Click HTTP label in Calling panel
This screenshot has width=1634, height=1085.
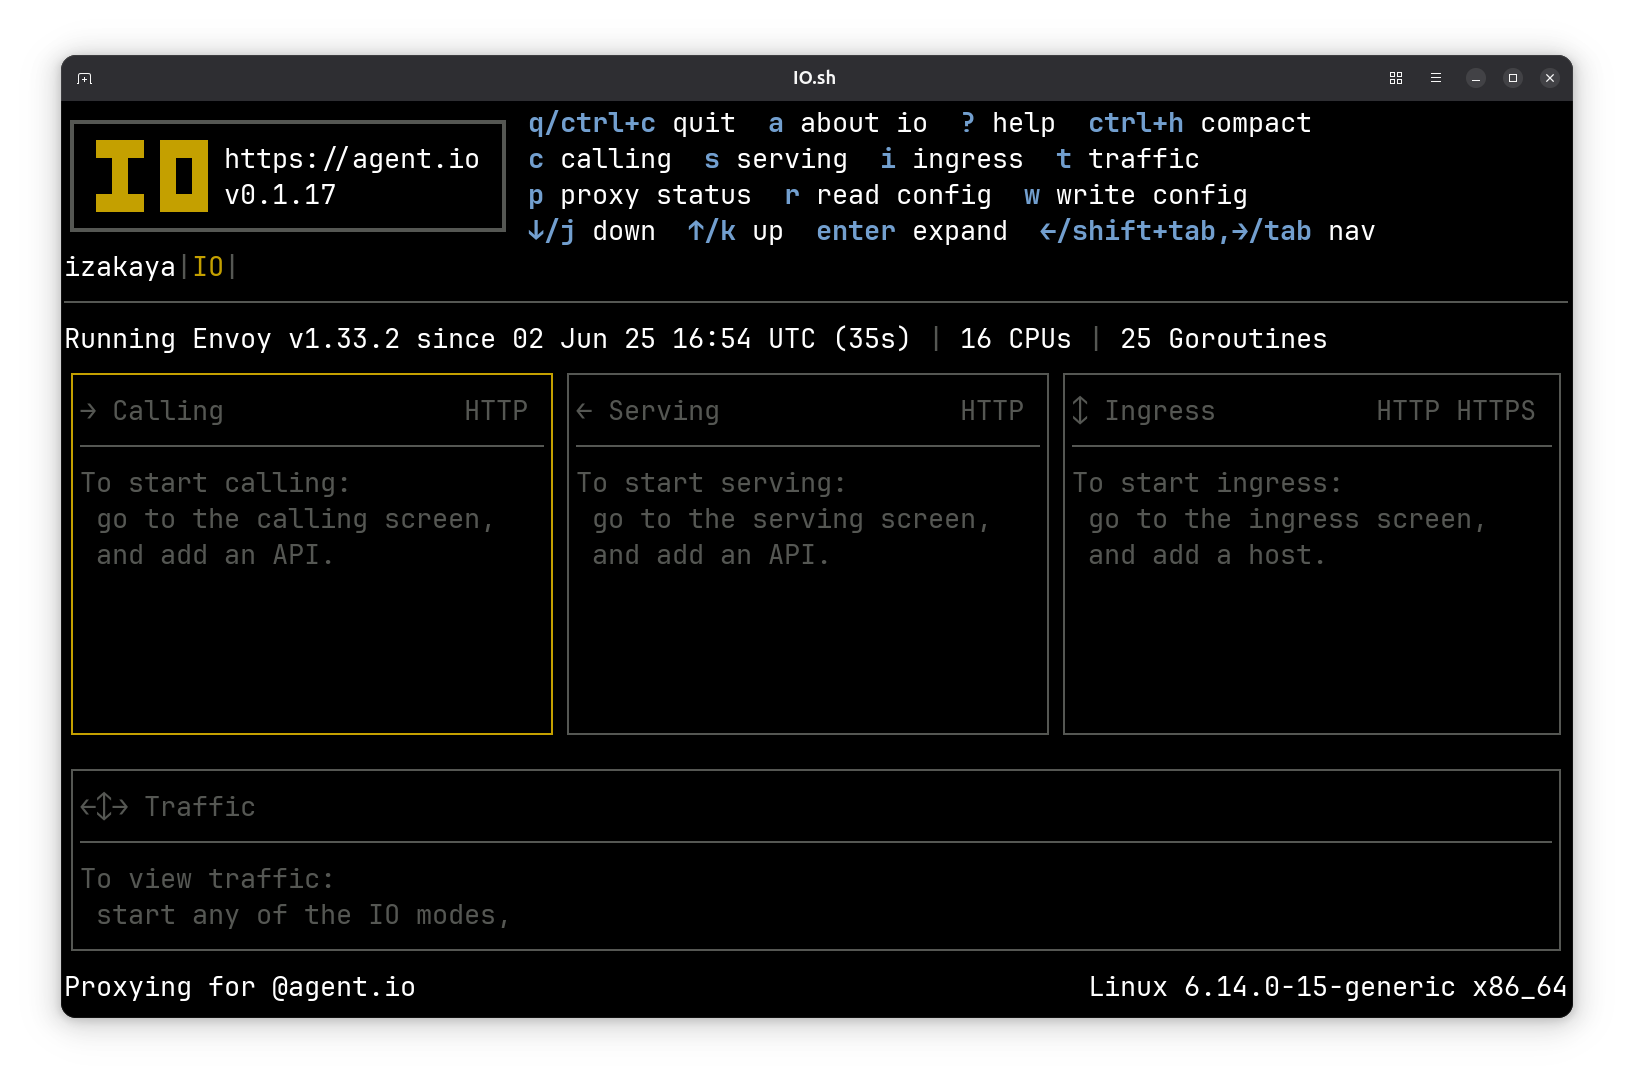pyautogui.click(x=496, y=411)
